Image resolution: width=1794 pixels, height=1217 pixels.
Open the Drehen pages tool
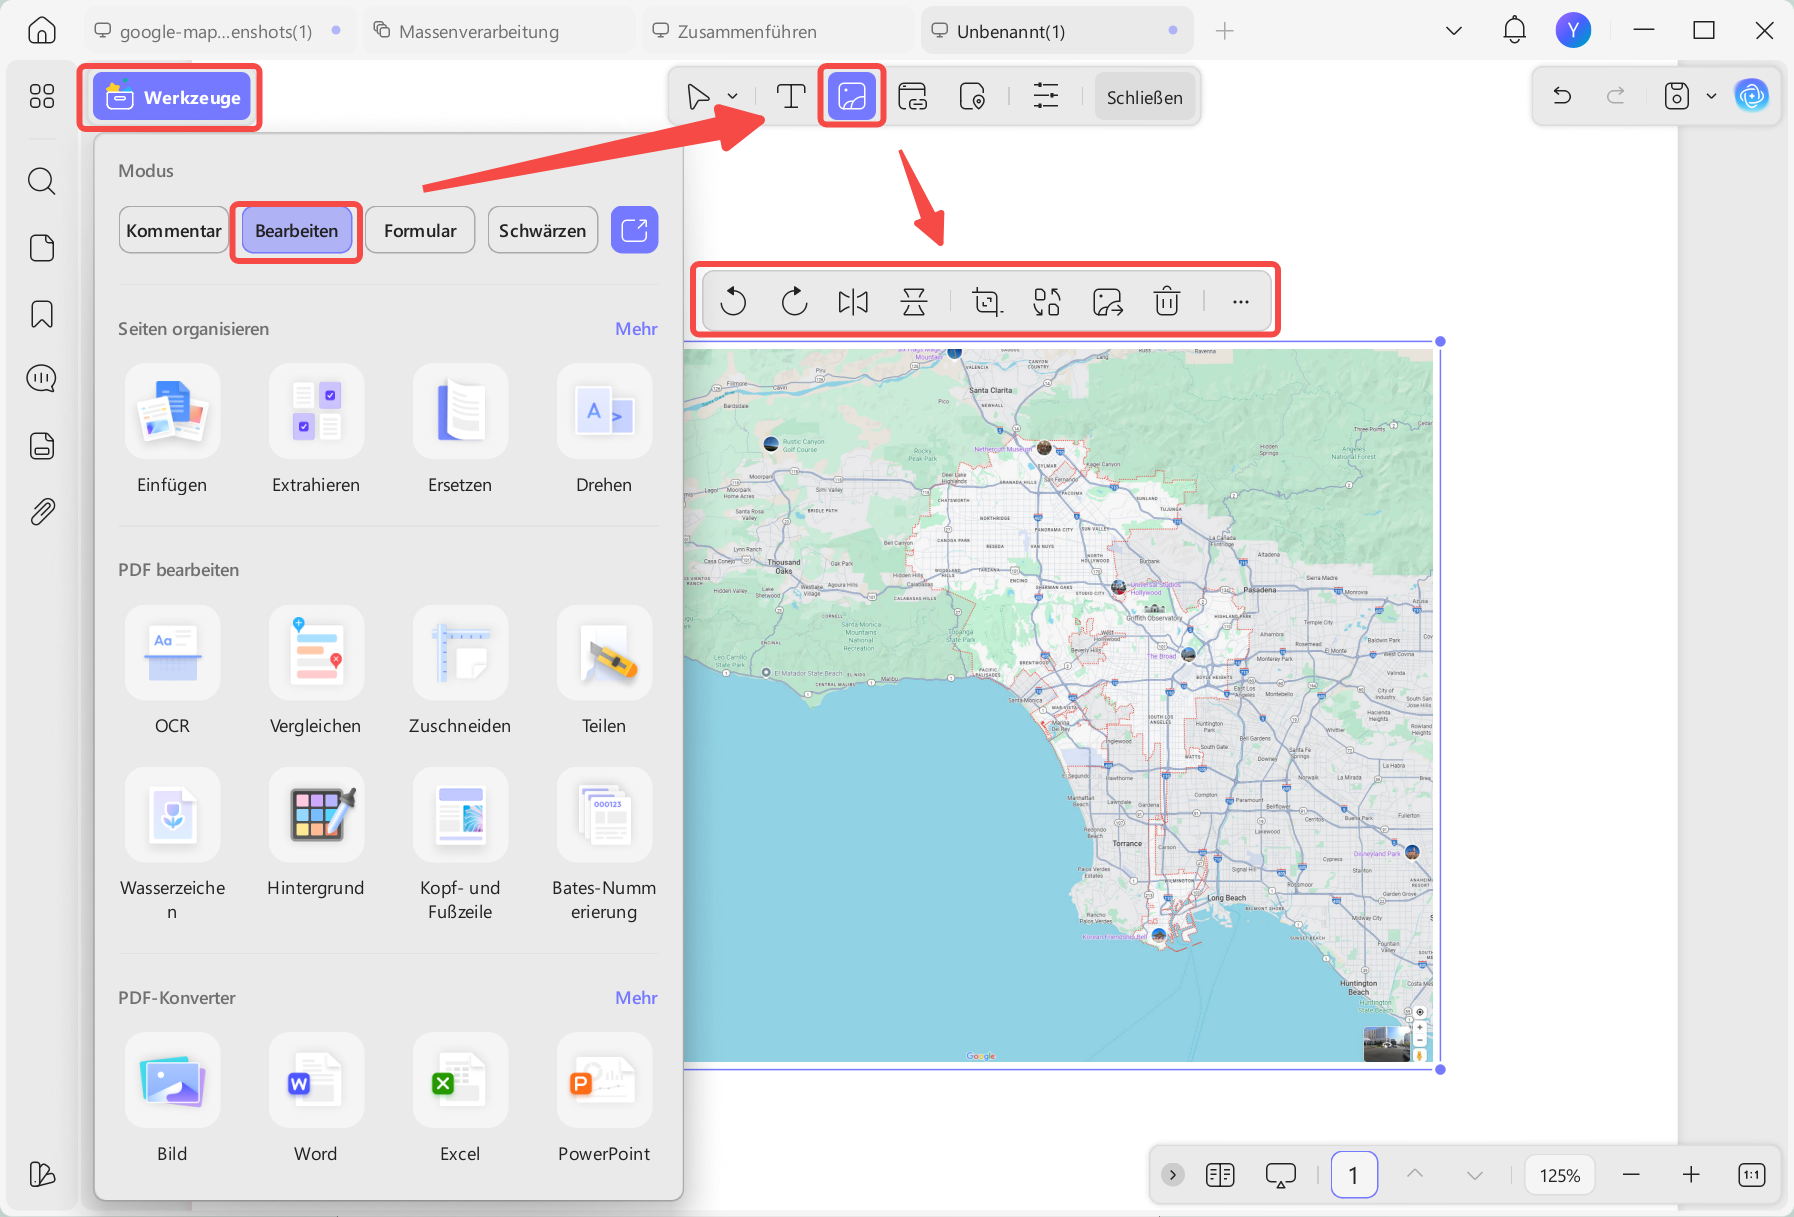click(604, 429)
